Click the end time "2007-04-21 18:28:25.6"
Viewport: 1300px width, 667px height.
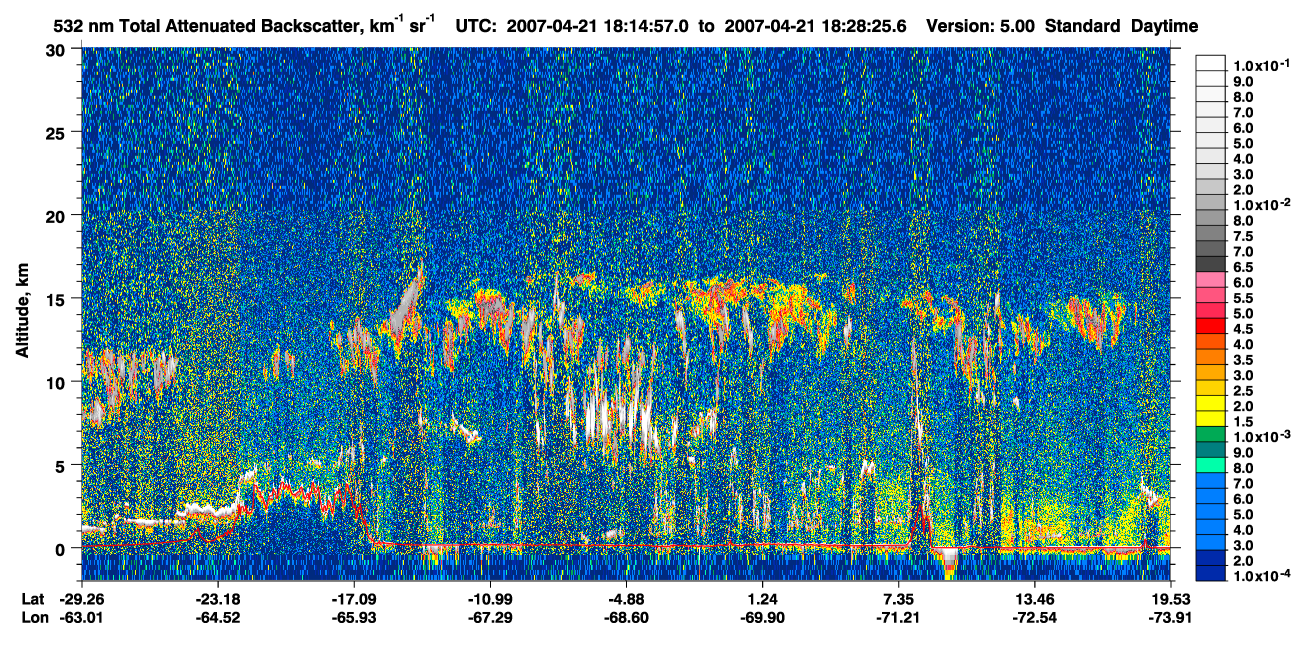pos(815,25)
